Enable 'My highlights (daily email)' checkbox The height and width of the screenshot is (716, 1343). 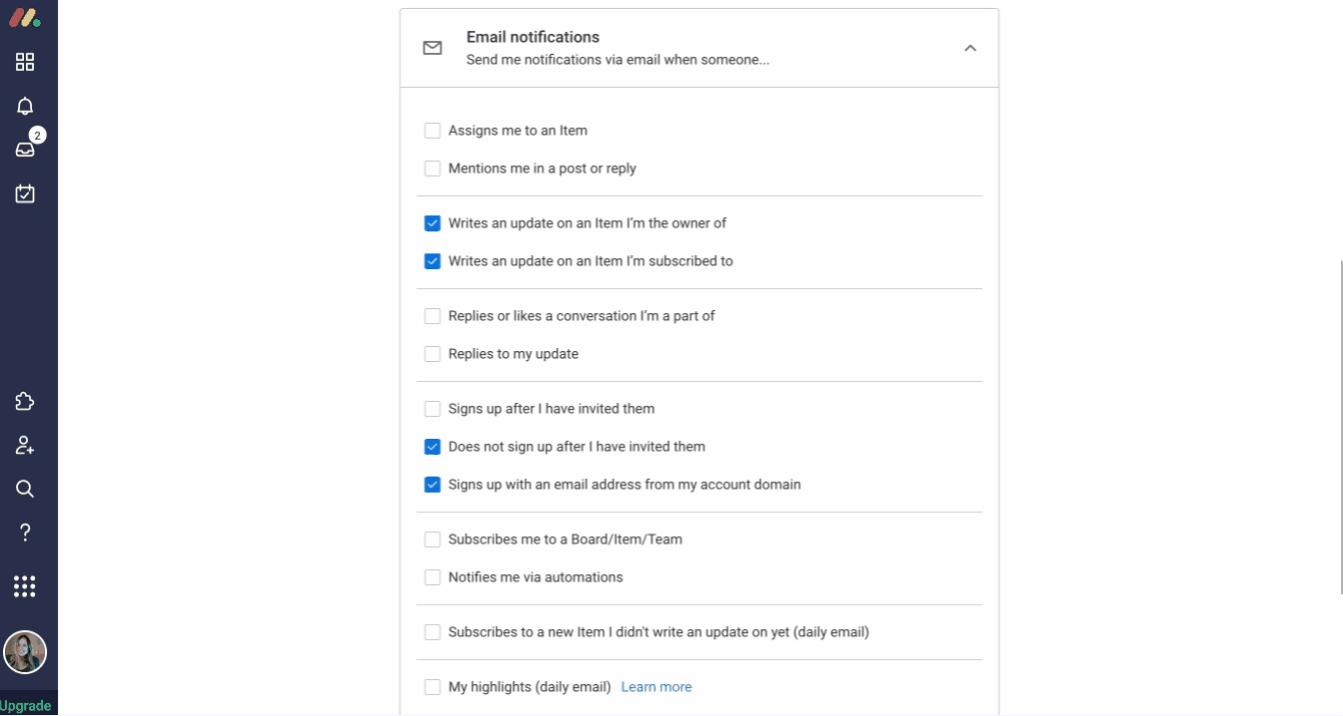(x=432, y=687)
